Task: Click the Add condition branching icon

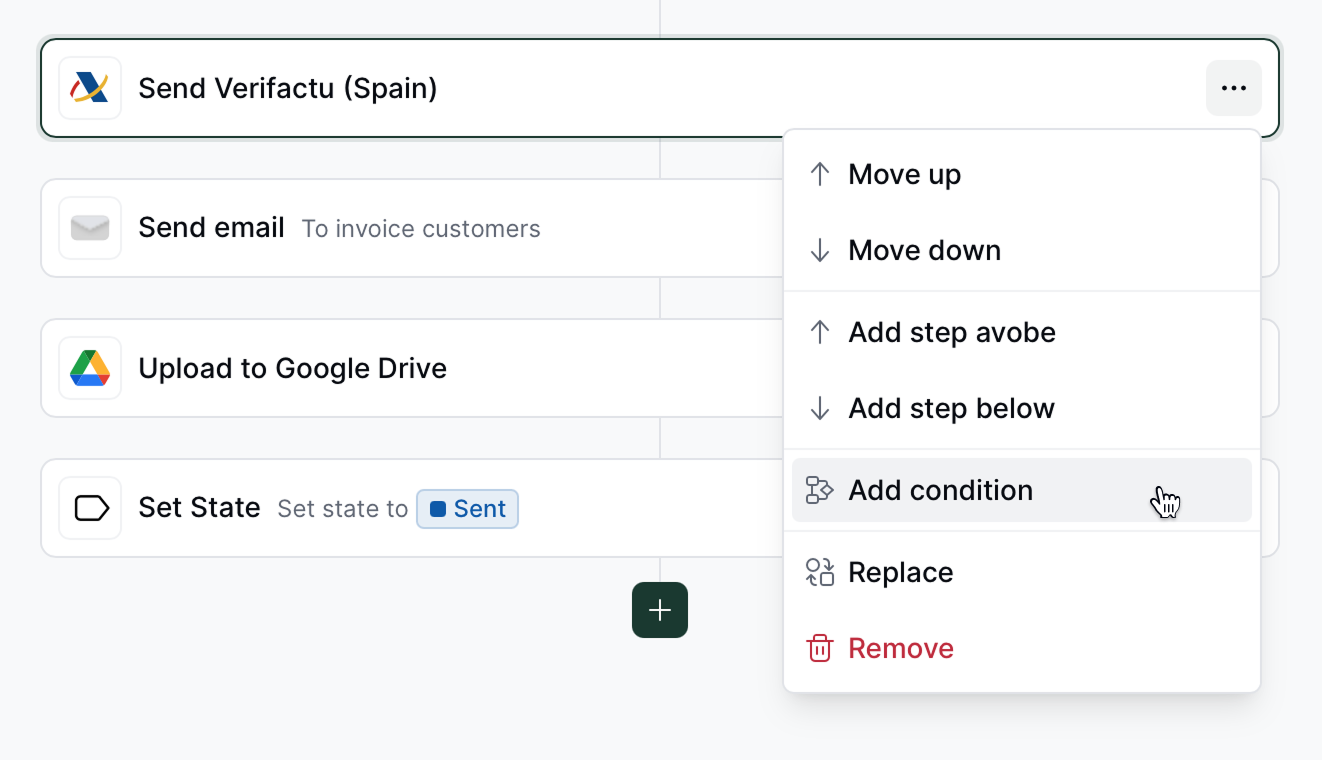Action: click(x=820, y=490)
